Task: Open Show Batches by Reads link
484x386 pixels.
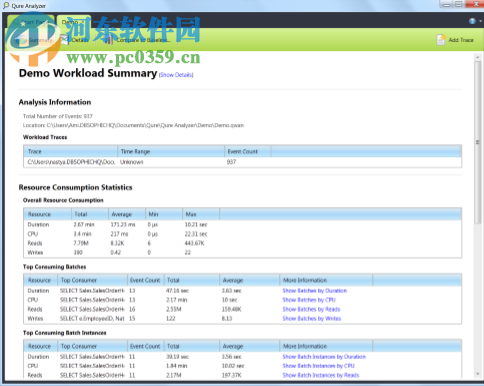Action: pyautogui.click(x=311, y=309)
